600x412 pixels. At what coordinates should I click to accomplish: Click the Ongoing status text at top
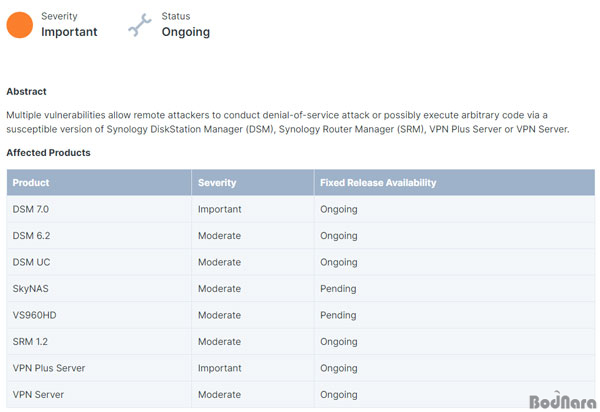pyautogui.click(x=186, y=32)
